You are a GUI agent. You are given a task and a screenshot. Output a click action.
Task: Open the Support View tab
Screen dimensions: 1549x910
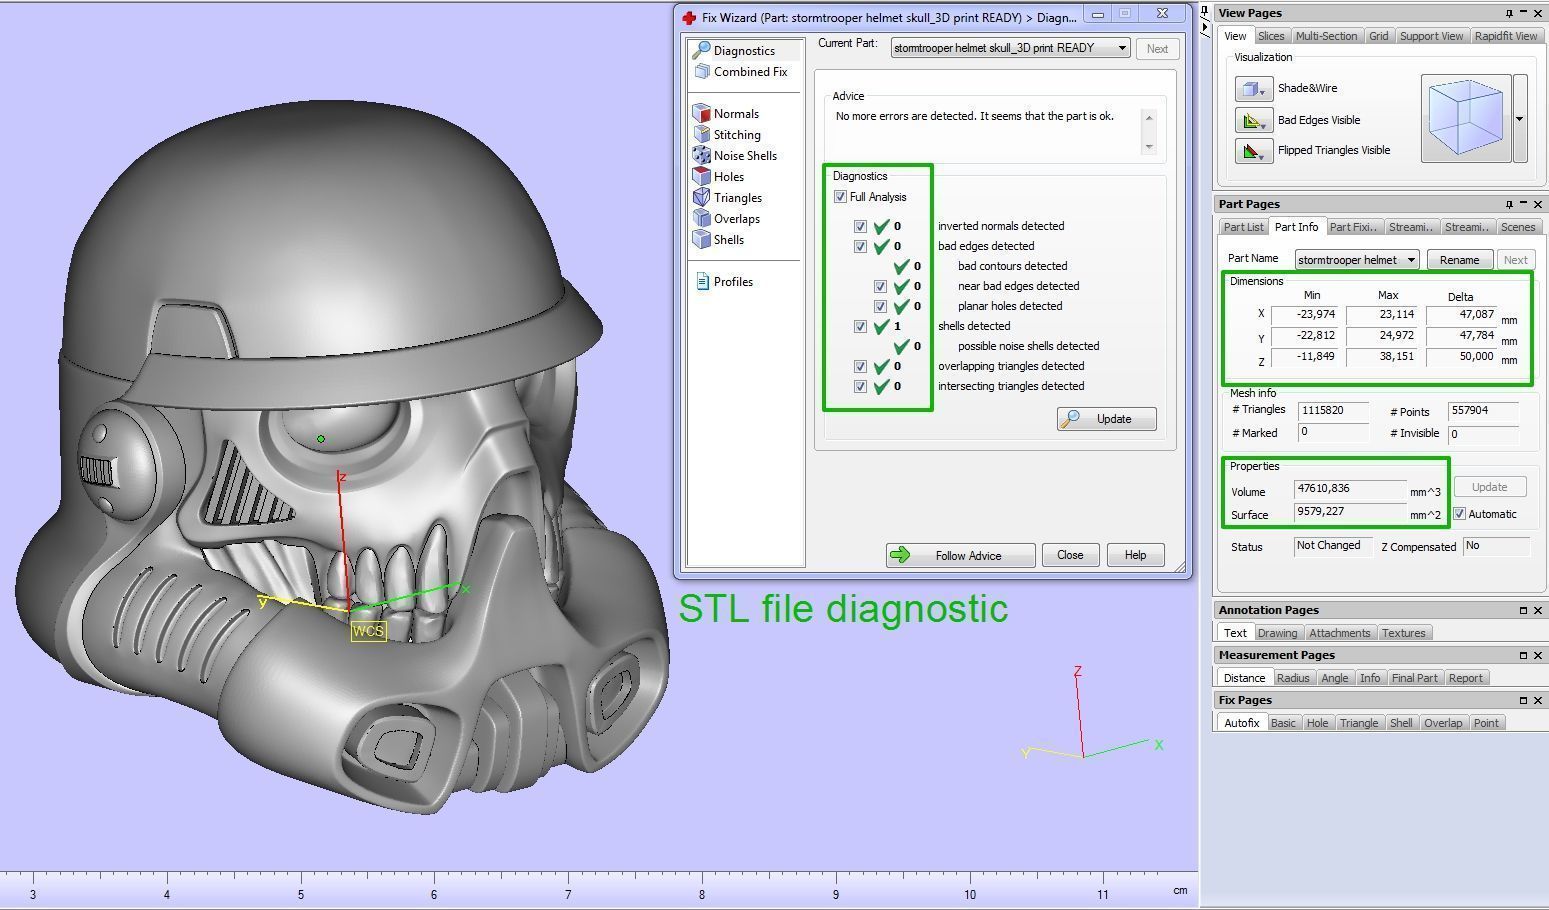click(1431, 36)
